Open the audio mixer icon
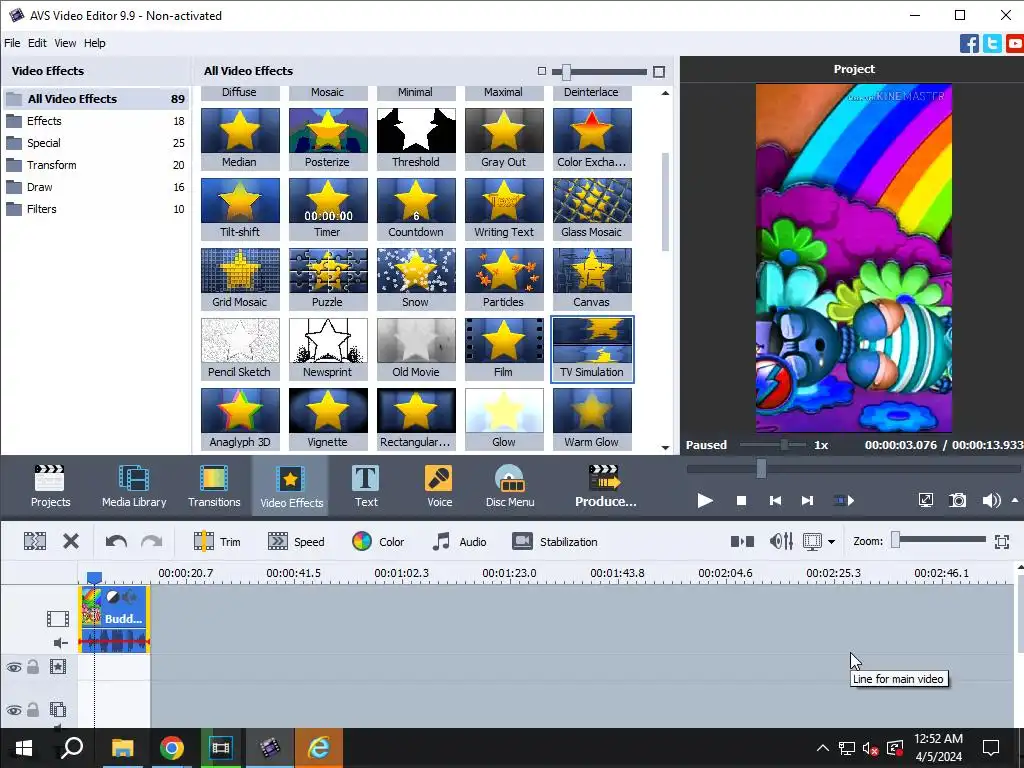Image resolution: width=1024 pixels, height=768 pixels. 781,541
